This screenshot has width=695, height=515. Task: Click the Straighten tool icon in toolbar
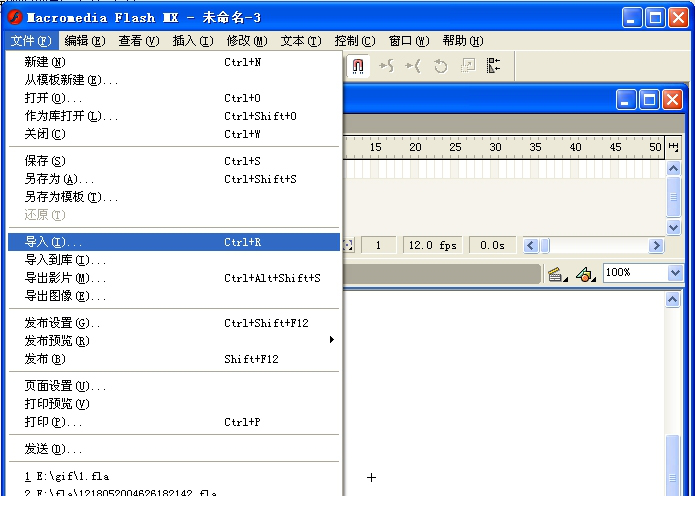[413, 66]
